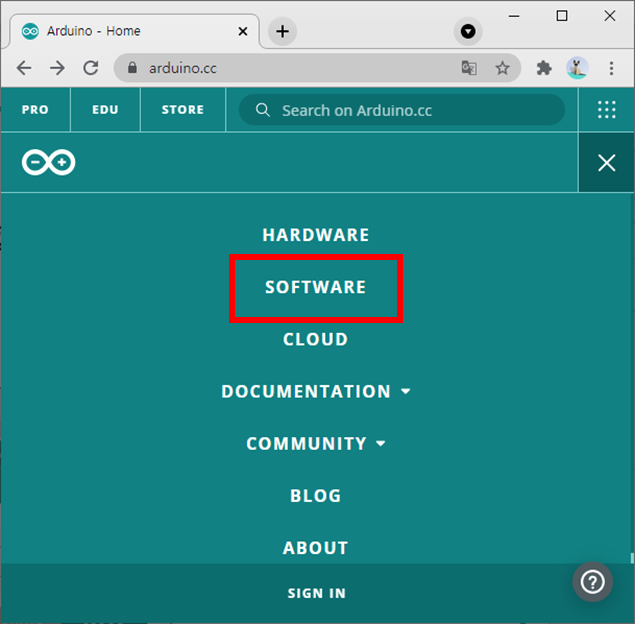The width and height of the screenshot is (635, 624).
Task: Click the search magnifier icon
Action: coord(263,110)
